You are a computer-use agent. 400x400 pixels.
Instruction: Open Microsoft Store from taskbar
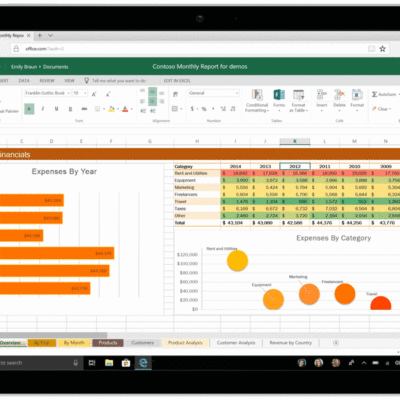(x=126, y=363)
